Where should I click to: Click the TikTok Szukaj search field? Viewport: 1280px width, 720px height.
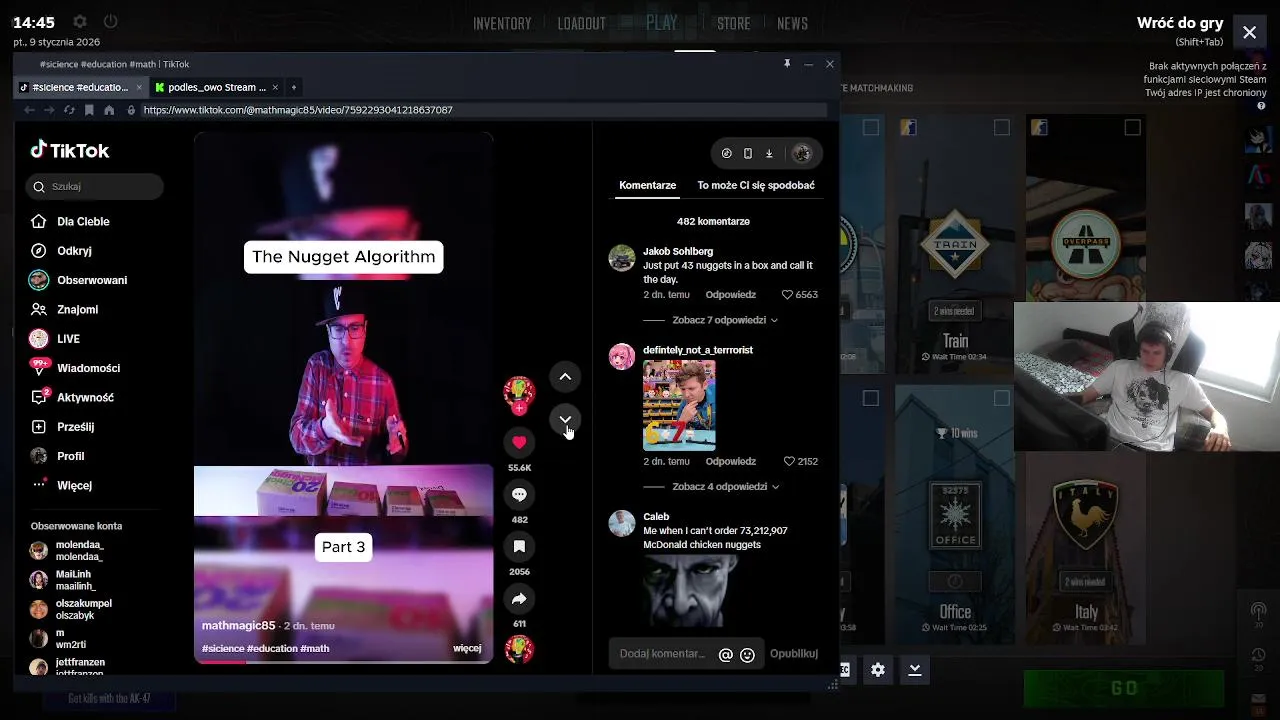[x=95, y=186]
